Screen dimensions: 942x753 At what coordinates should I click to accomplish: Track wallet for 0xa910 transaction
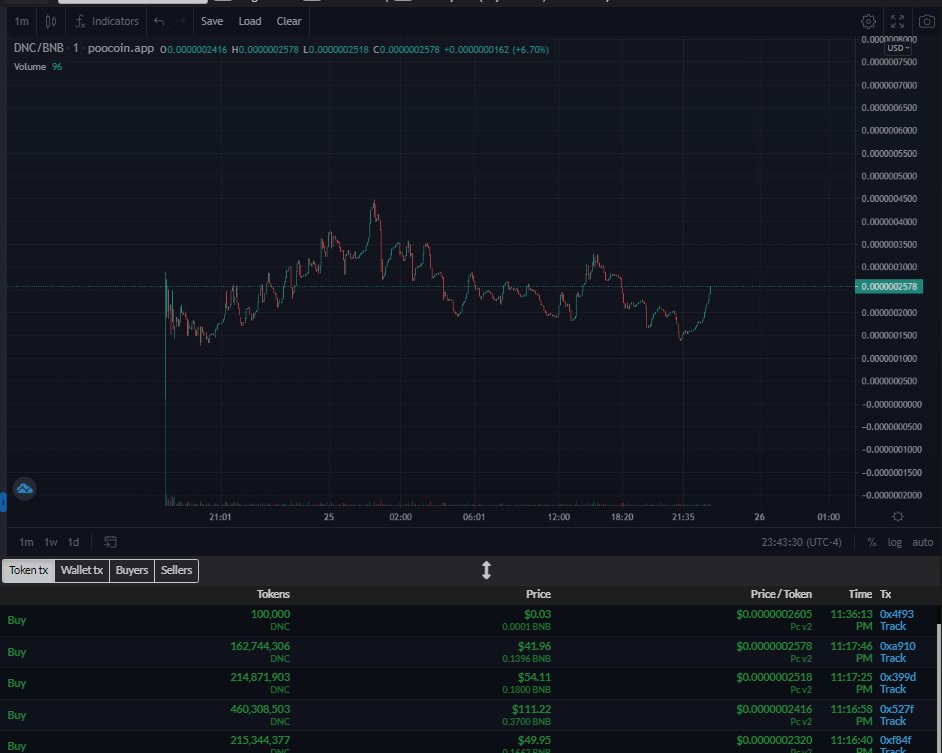(x=893, y=658)
